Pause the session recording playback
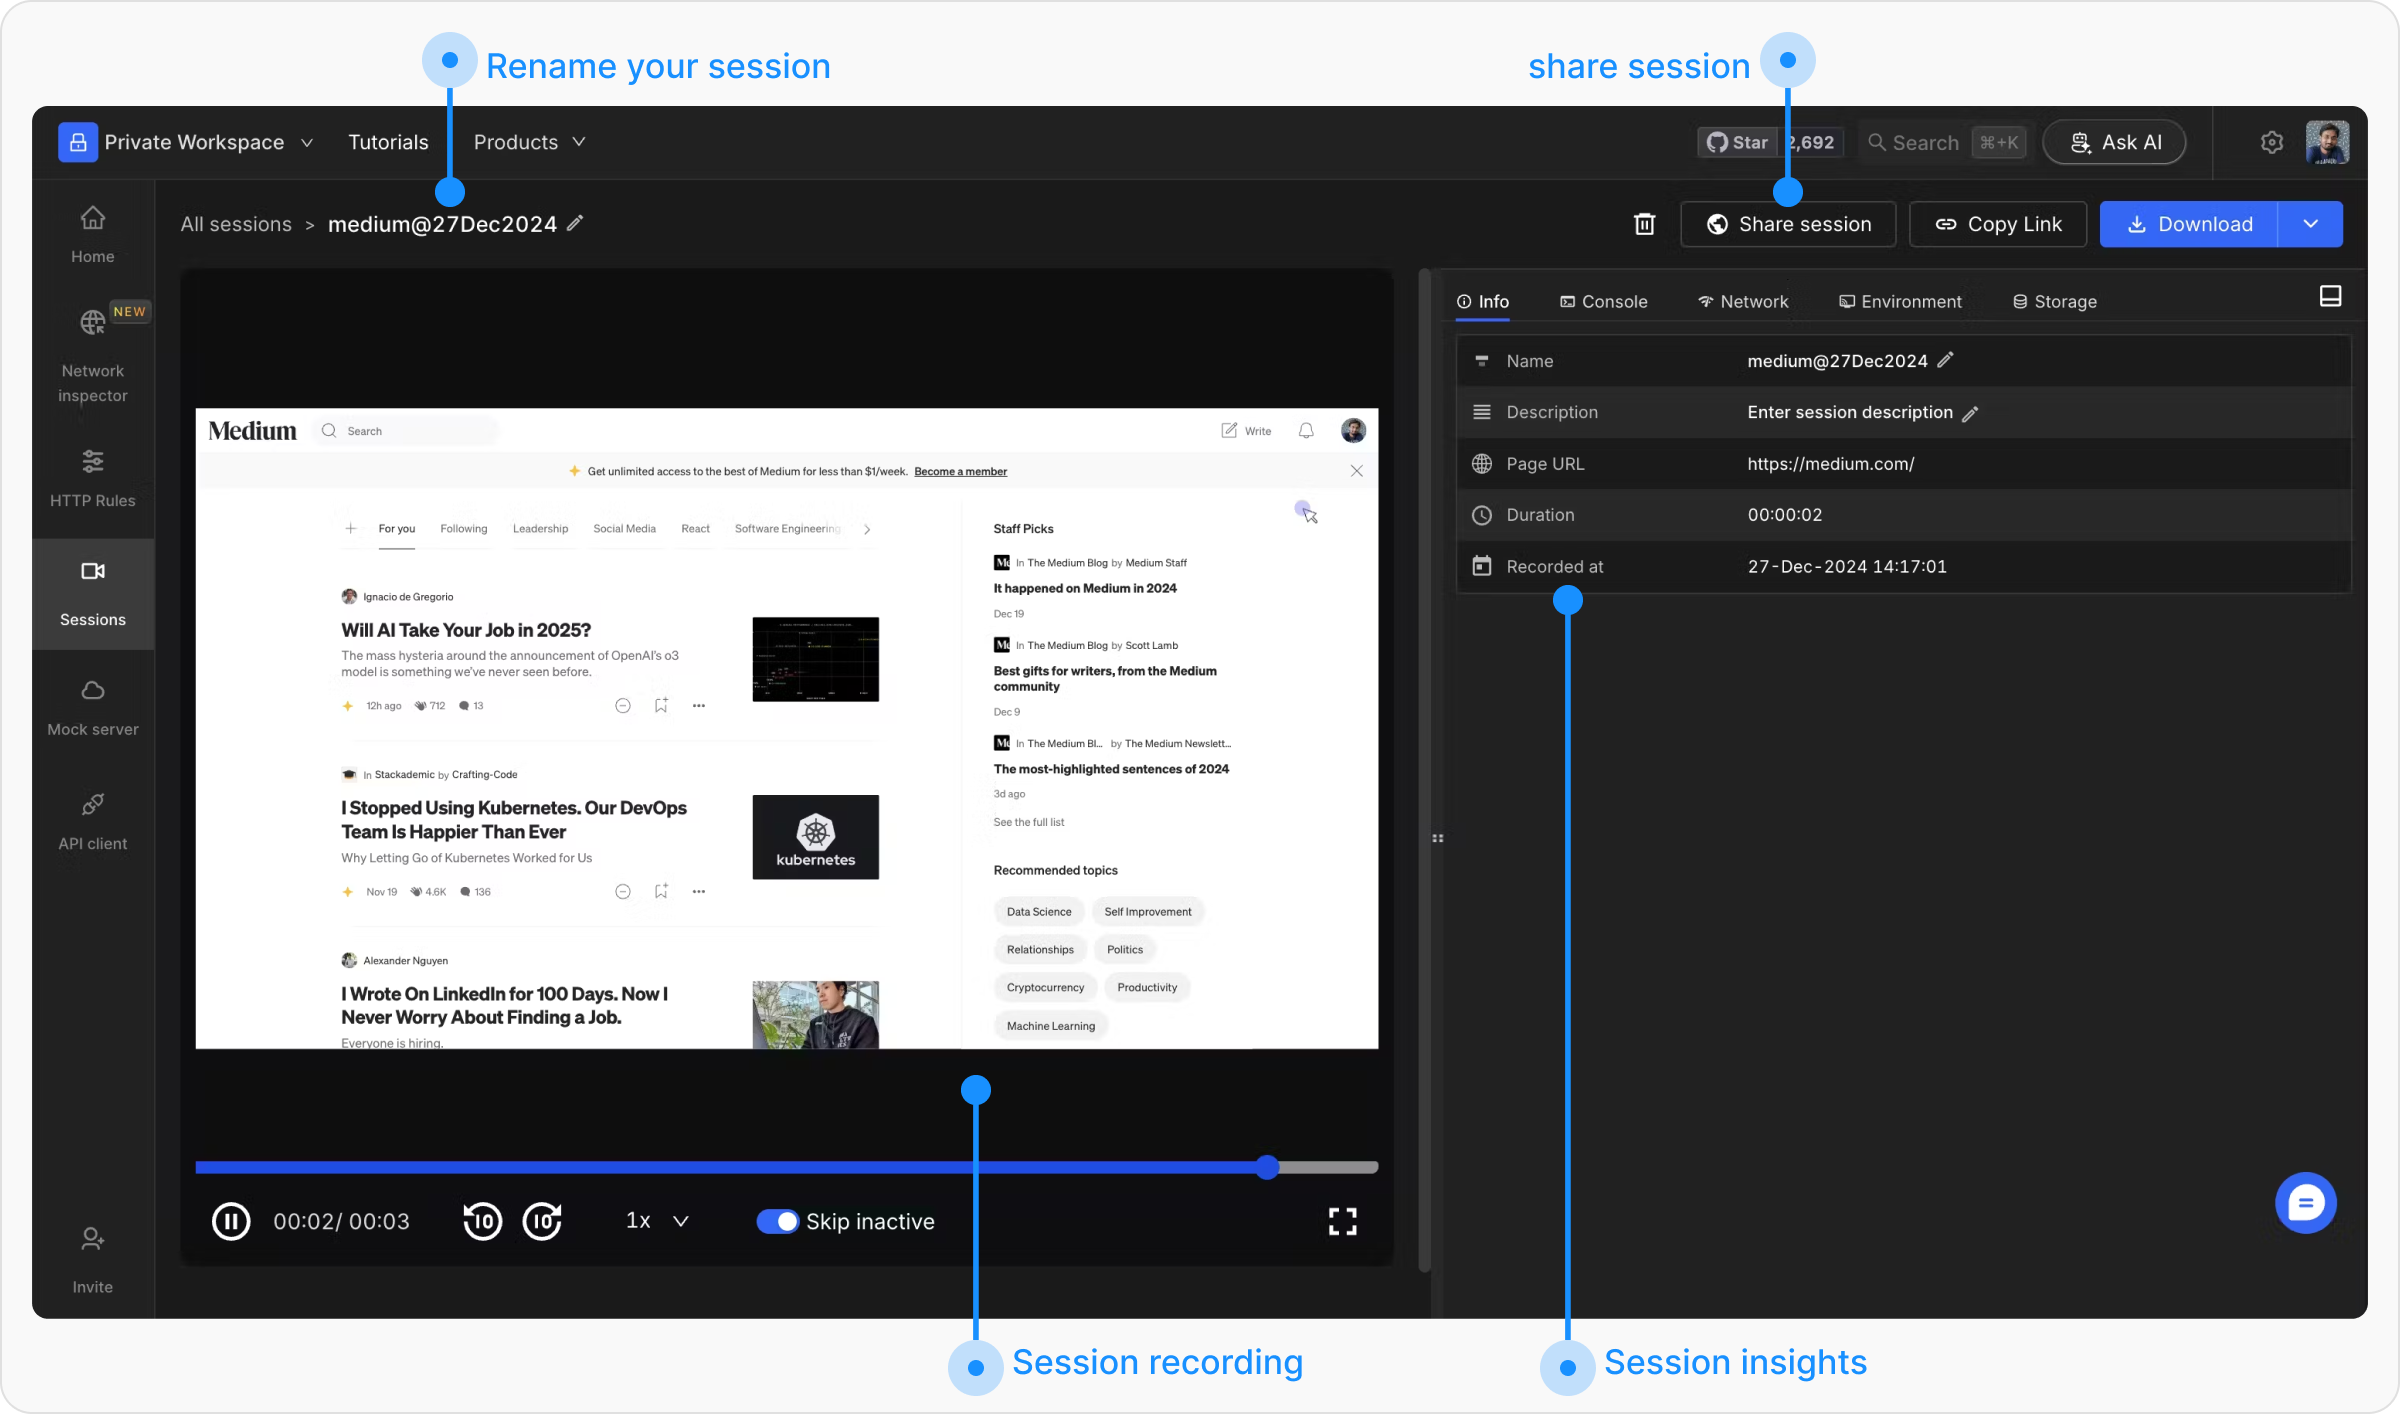This screenshot has height=1414, width=2400. (231, 1221)
